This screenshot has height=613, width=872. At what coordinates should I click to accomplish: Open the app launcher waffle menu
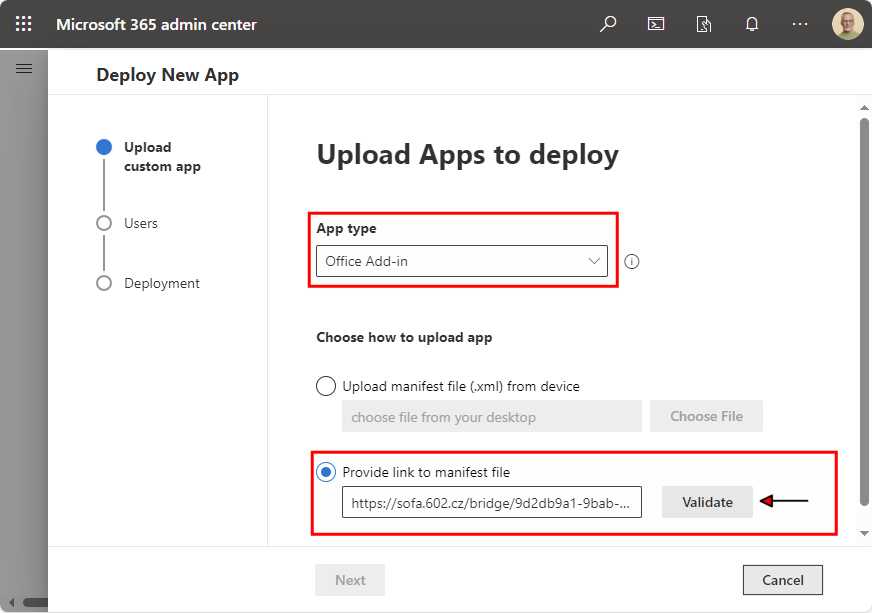(23, 24)
